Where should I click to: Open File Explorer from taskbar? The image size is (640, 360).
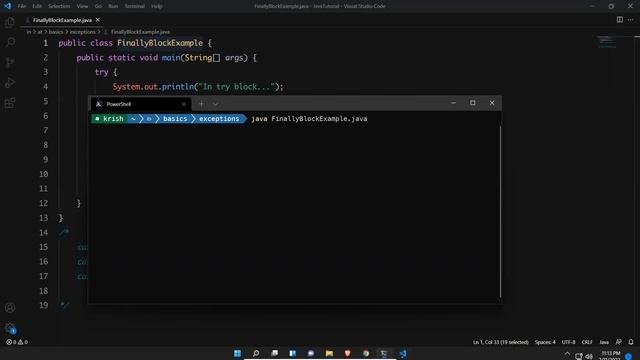pyautogui.click(x=329, y=353)
